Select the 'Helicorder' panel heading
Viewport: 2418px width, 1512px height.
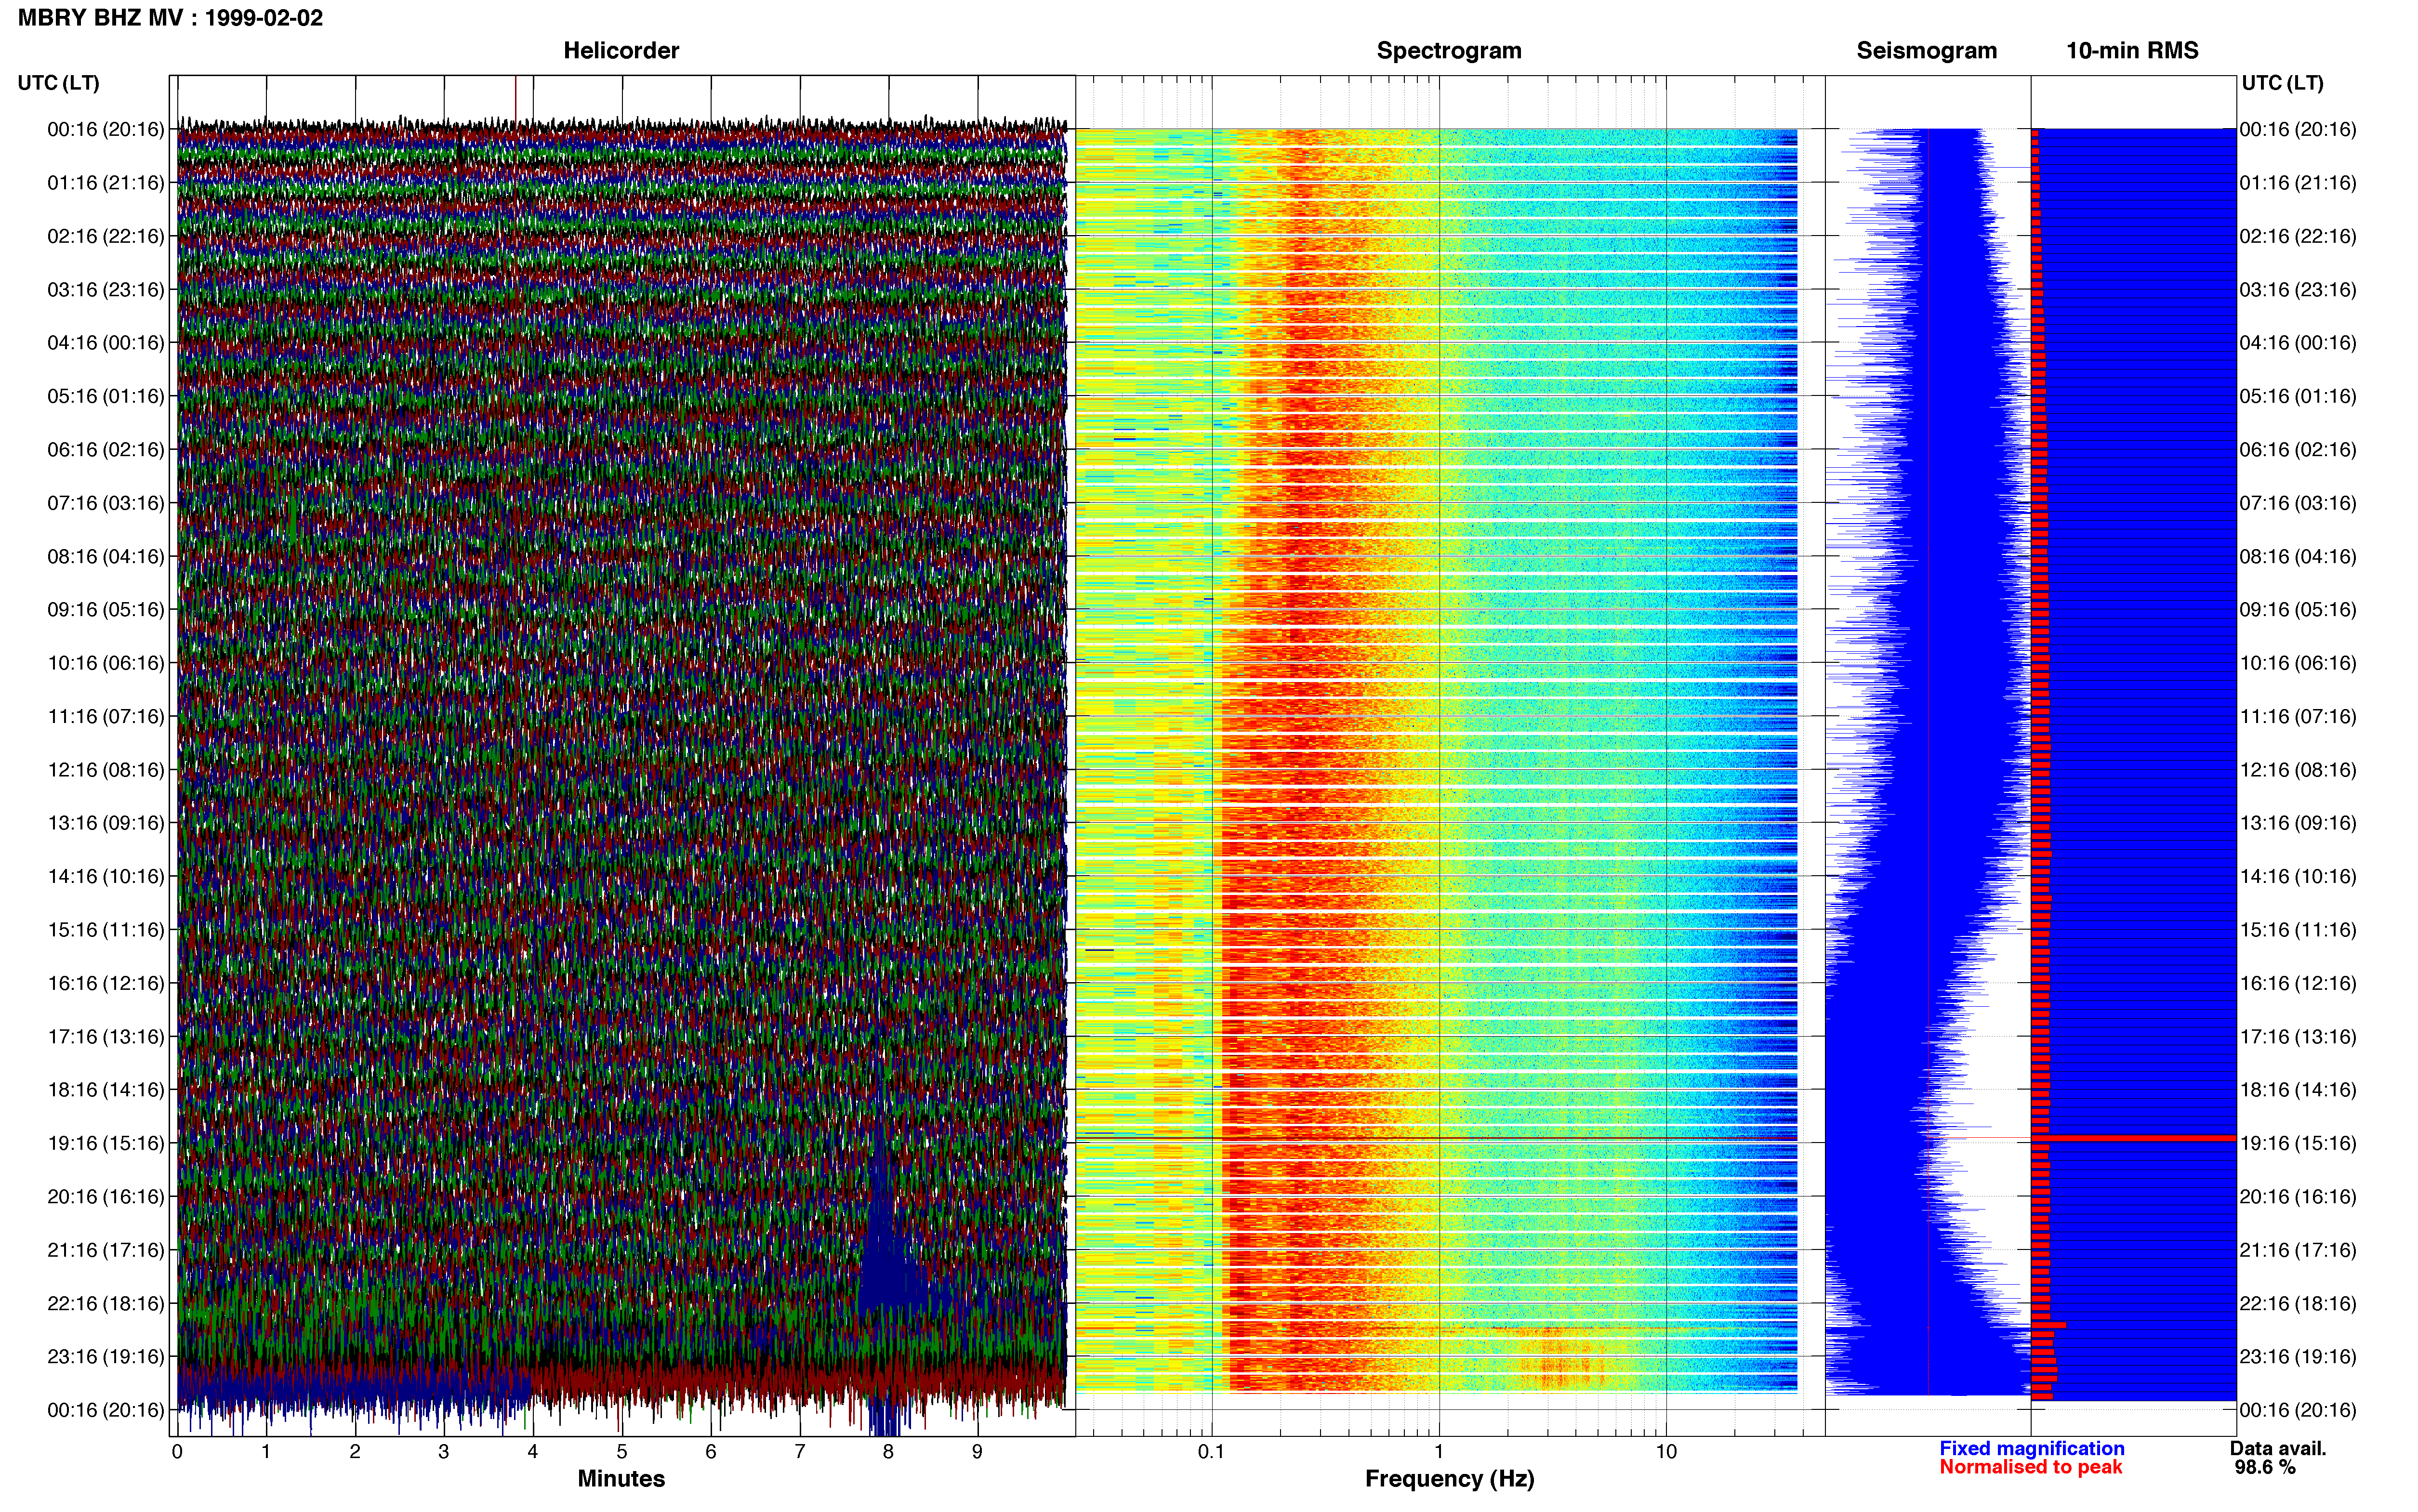[621, 51]
